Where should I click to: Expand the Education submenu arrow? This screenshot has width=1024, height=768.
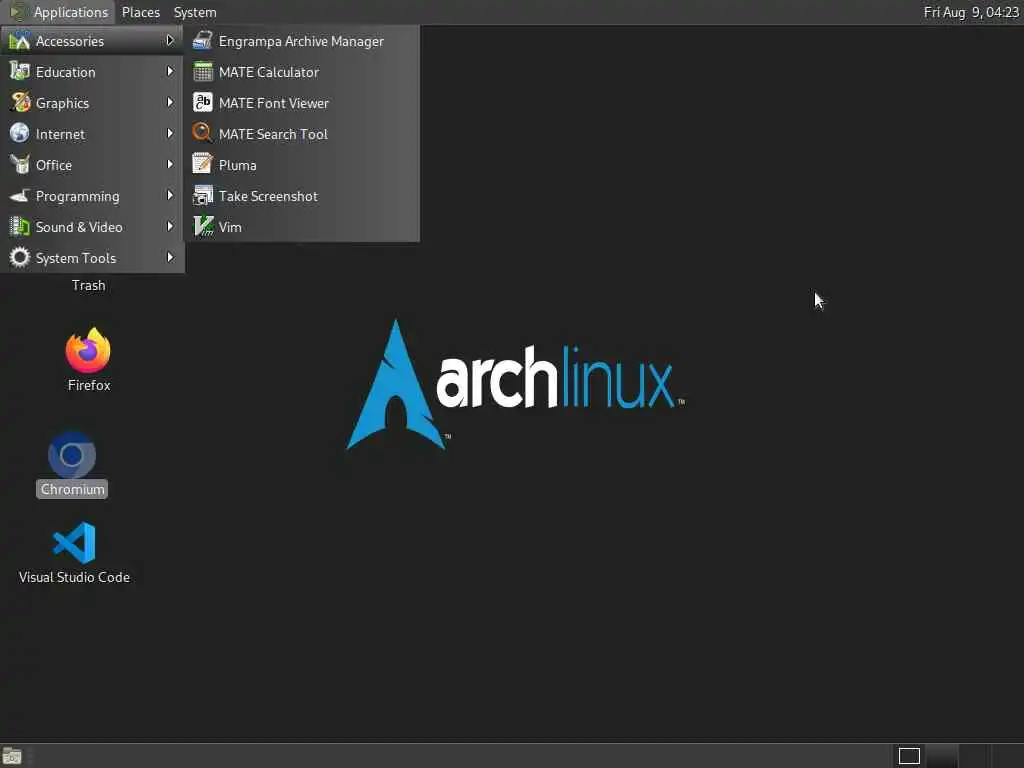pyautogui.click(x=170, y=71)
